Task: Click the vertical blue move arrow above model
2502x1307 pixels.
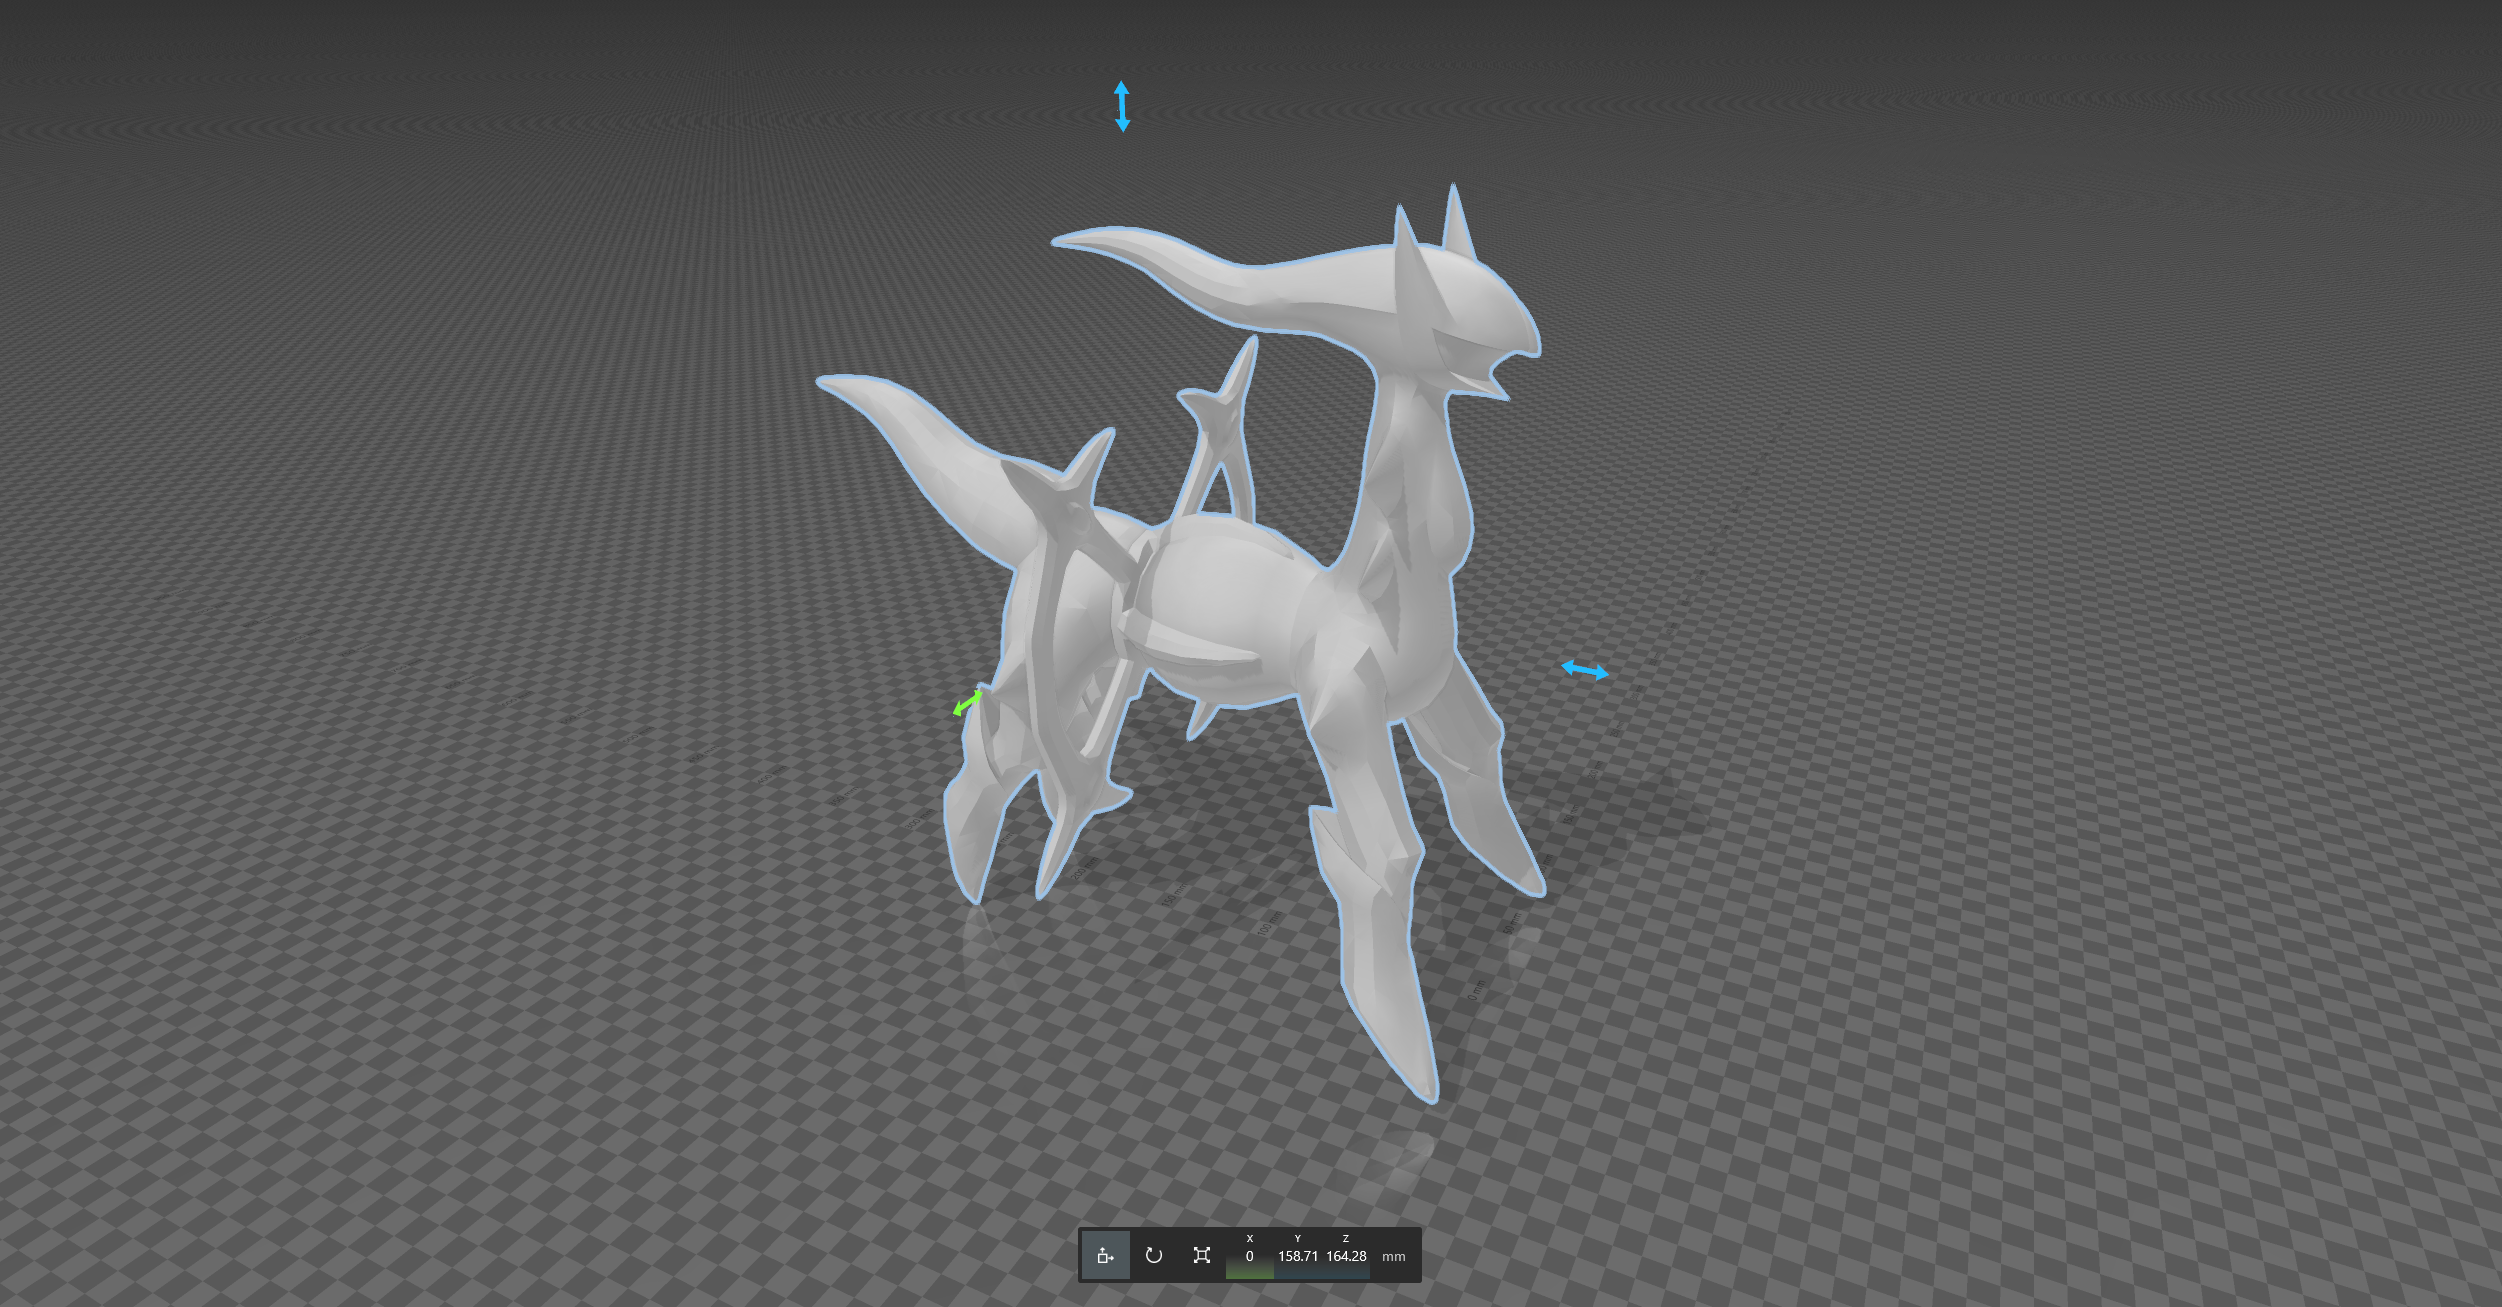Action: (1122, 107)
